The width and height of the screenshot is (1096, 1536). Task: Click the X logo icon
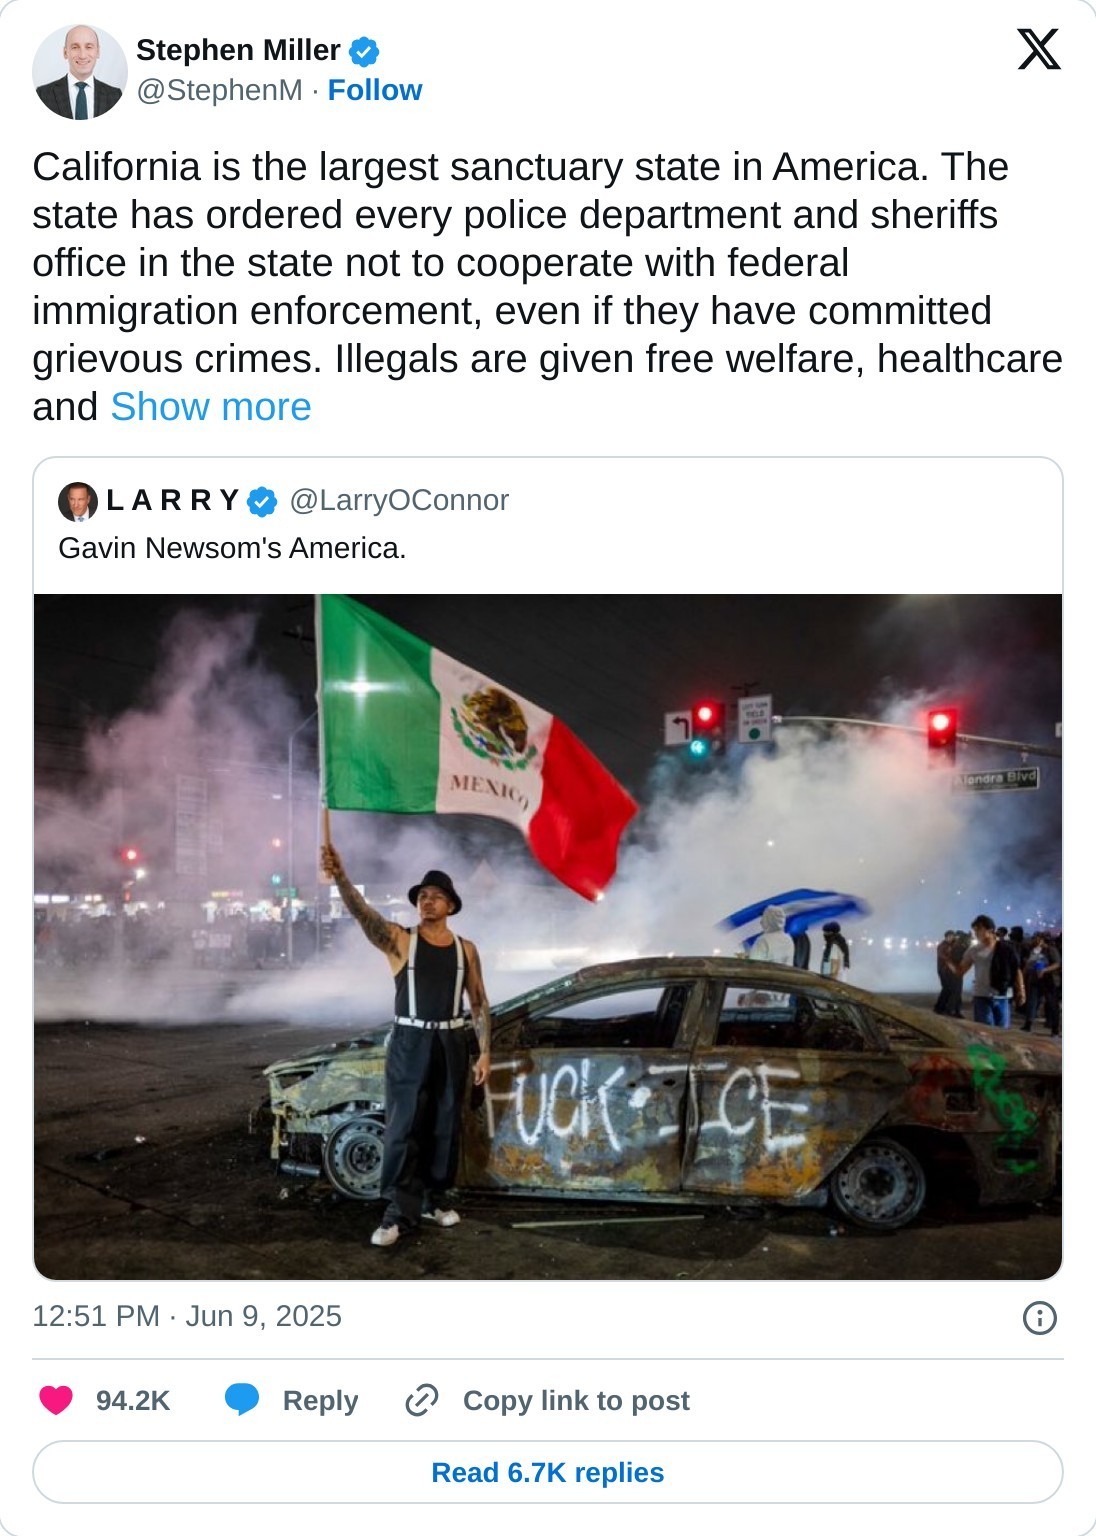coord(1038,49)
